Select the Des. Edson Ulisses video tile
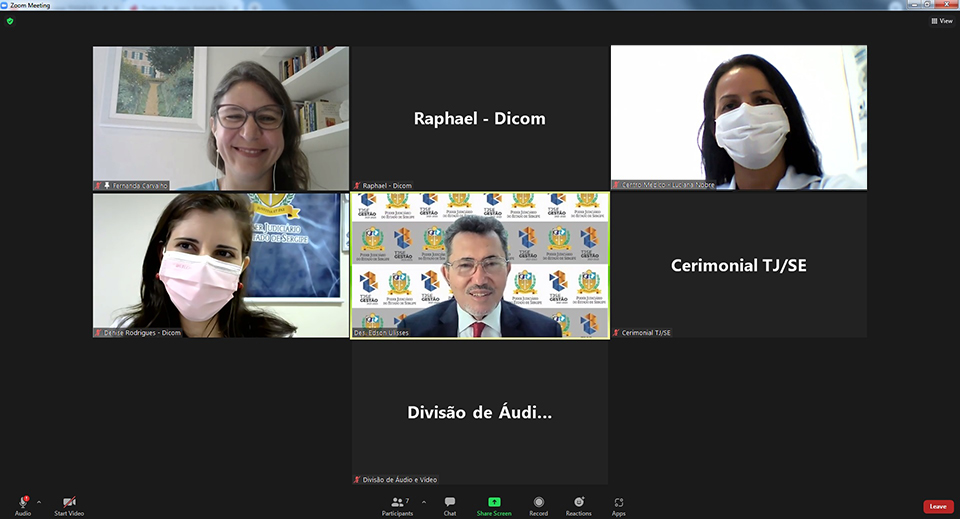Screen dimensions: 960x519 coord(480,265)
